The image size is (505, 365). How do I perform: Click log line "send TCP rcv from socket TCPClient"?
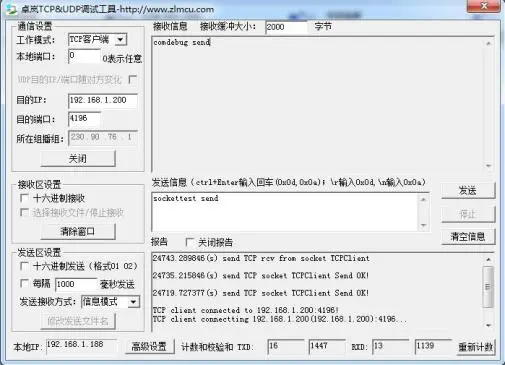click(261, 258)
